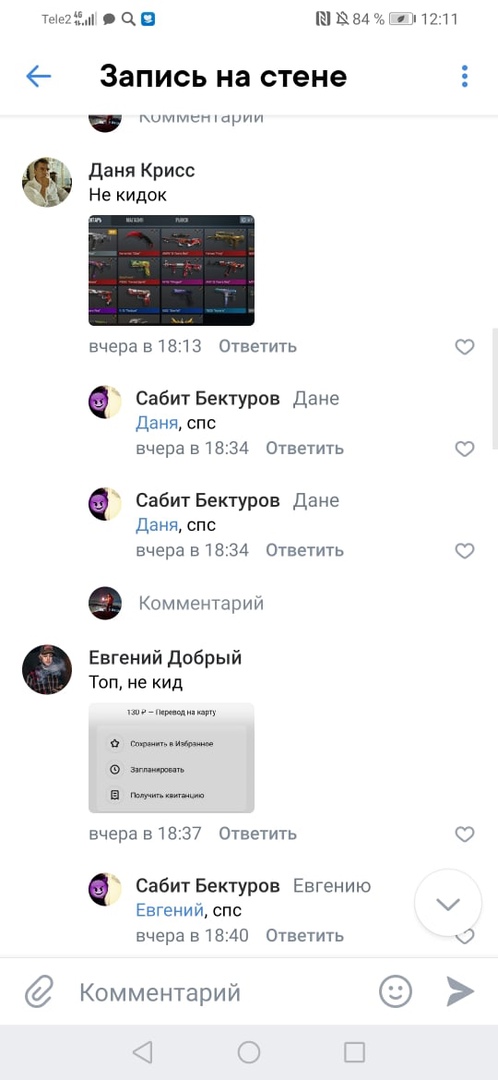The image size is (498, 1080).
Task: Open Евгений Добрый's profile avatar
Action: [47, 669]
